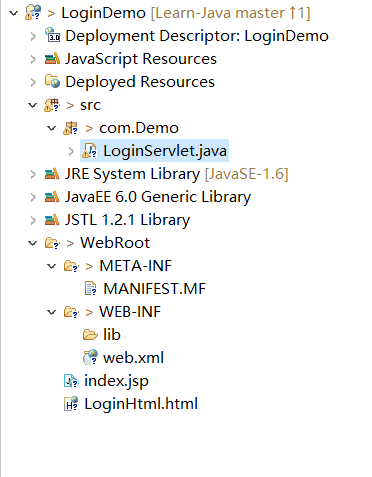Select the src folder label
This screenshot has height=477, width=372.
90,105
